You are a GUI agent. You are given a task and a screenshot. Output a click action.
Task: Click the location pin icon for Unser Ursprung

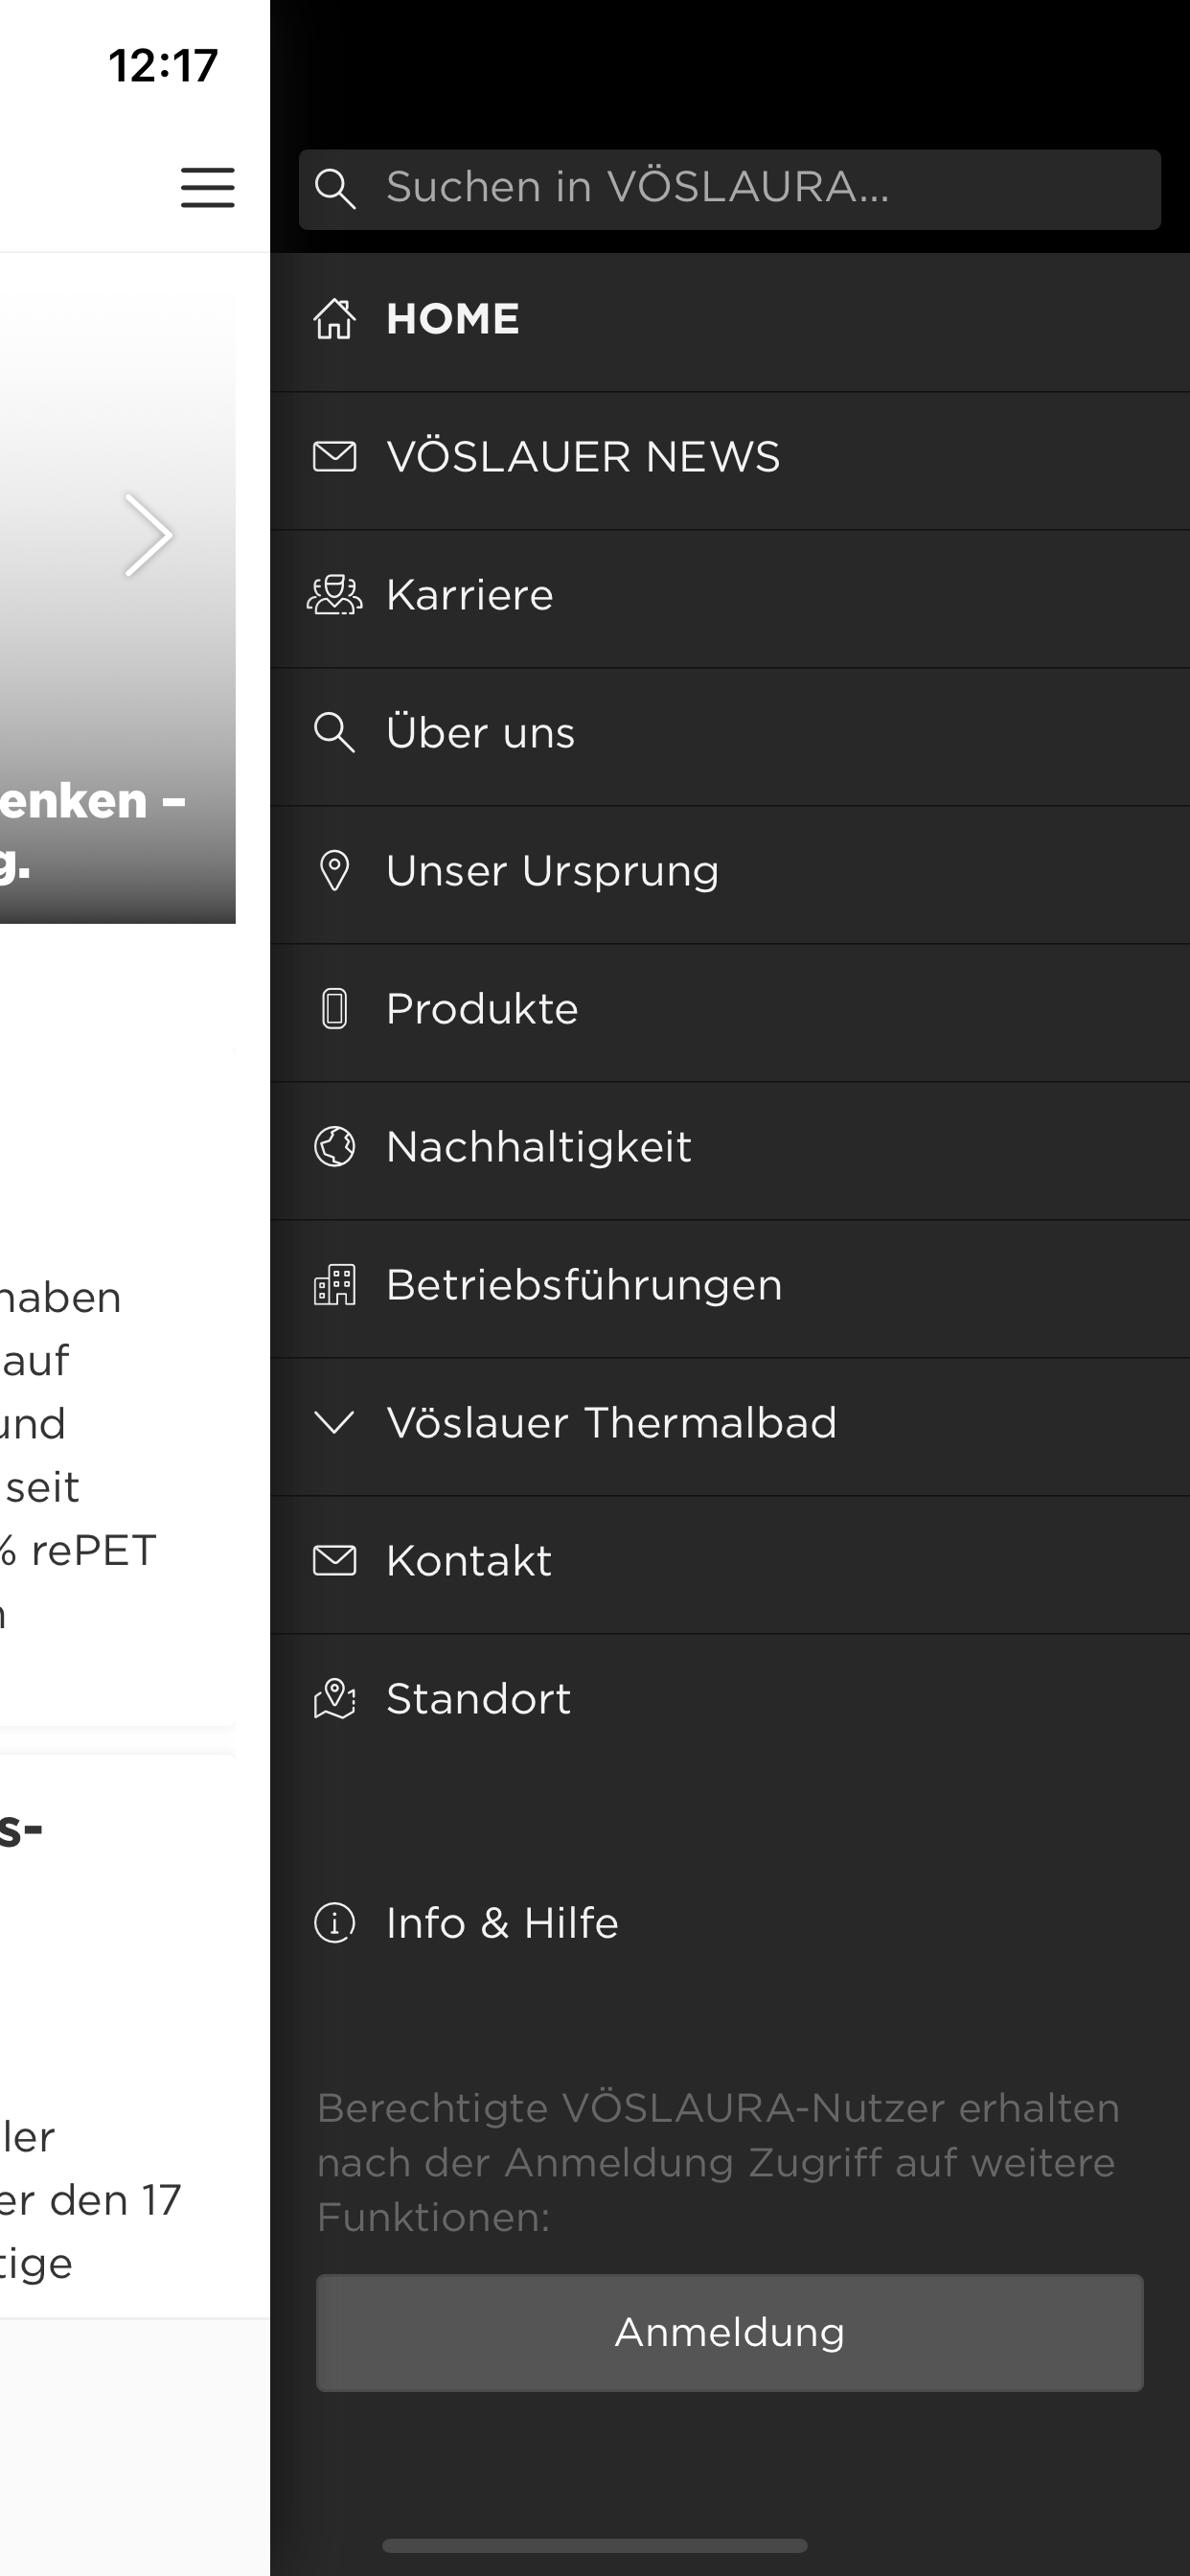334,871
